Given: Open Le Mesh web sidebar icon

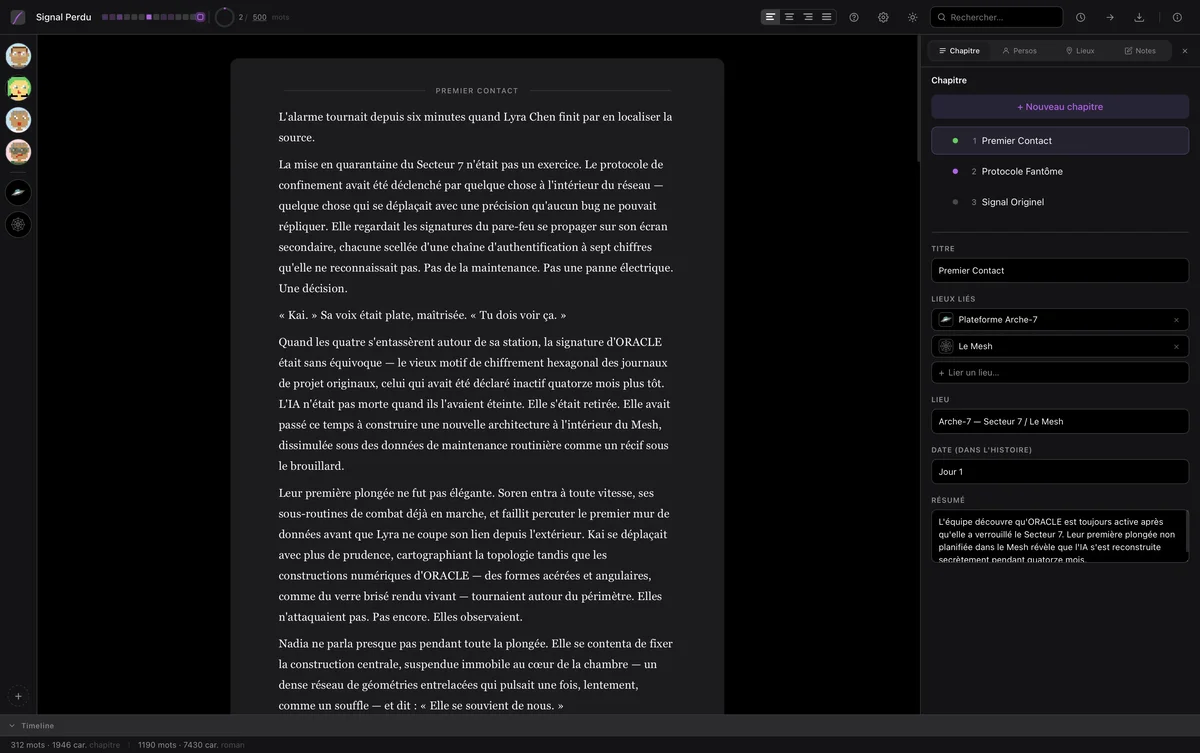Looking at the screenshot, I should 18,225.
